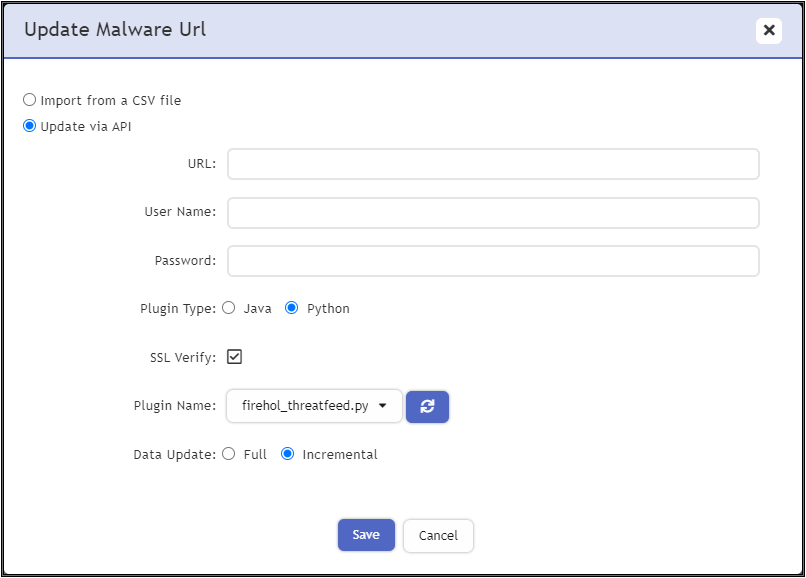Save the malware URL settings
Image resolution: width=806 pixels, height=578 pixels.
tap(366, 535)
